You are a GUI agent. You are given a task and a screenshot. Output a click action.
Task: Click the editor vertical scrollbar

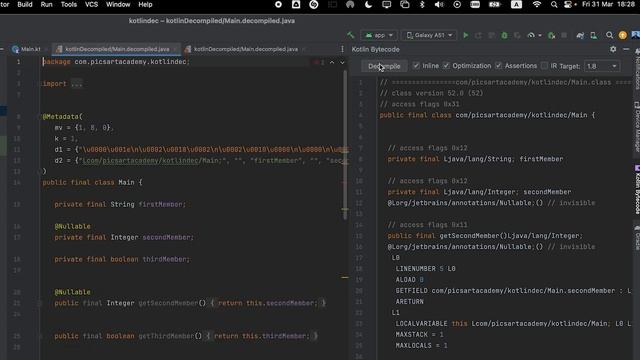point(345,145)
